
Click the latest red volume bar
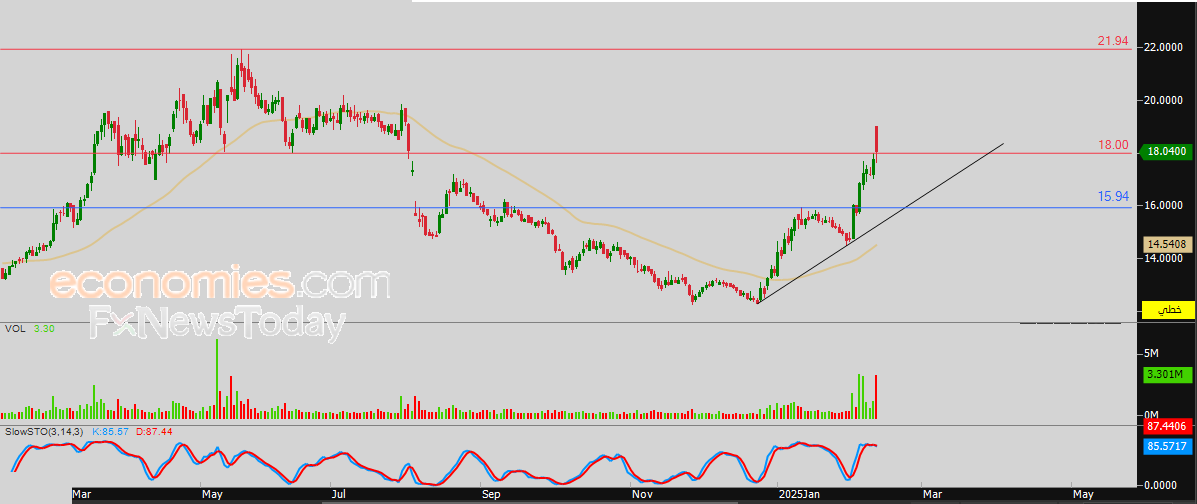(x=876, y=397)
